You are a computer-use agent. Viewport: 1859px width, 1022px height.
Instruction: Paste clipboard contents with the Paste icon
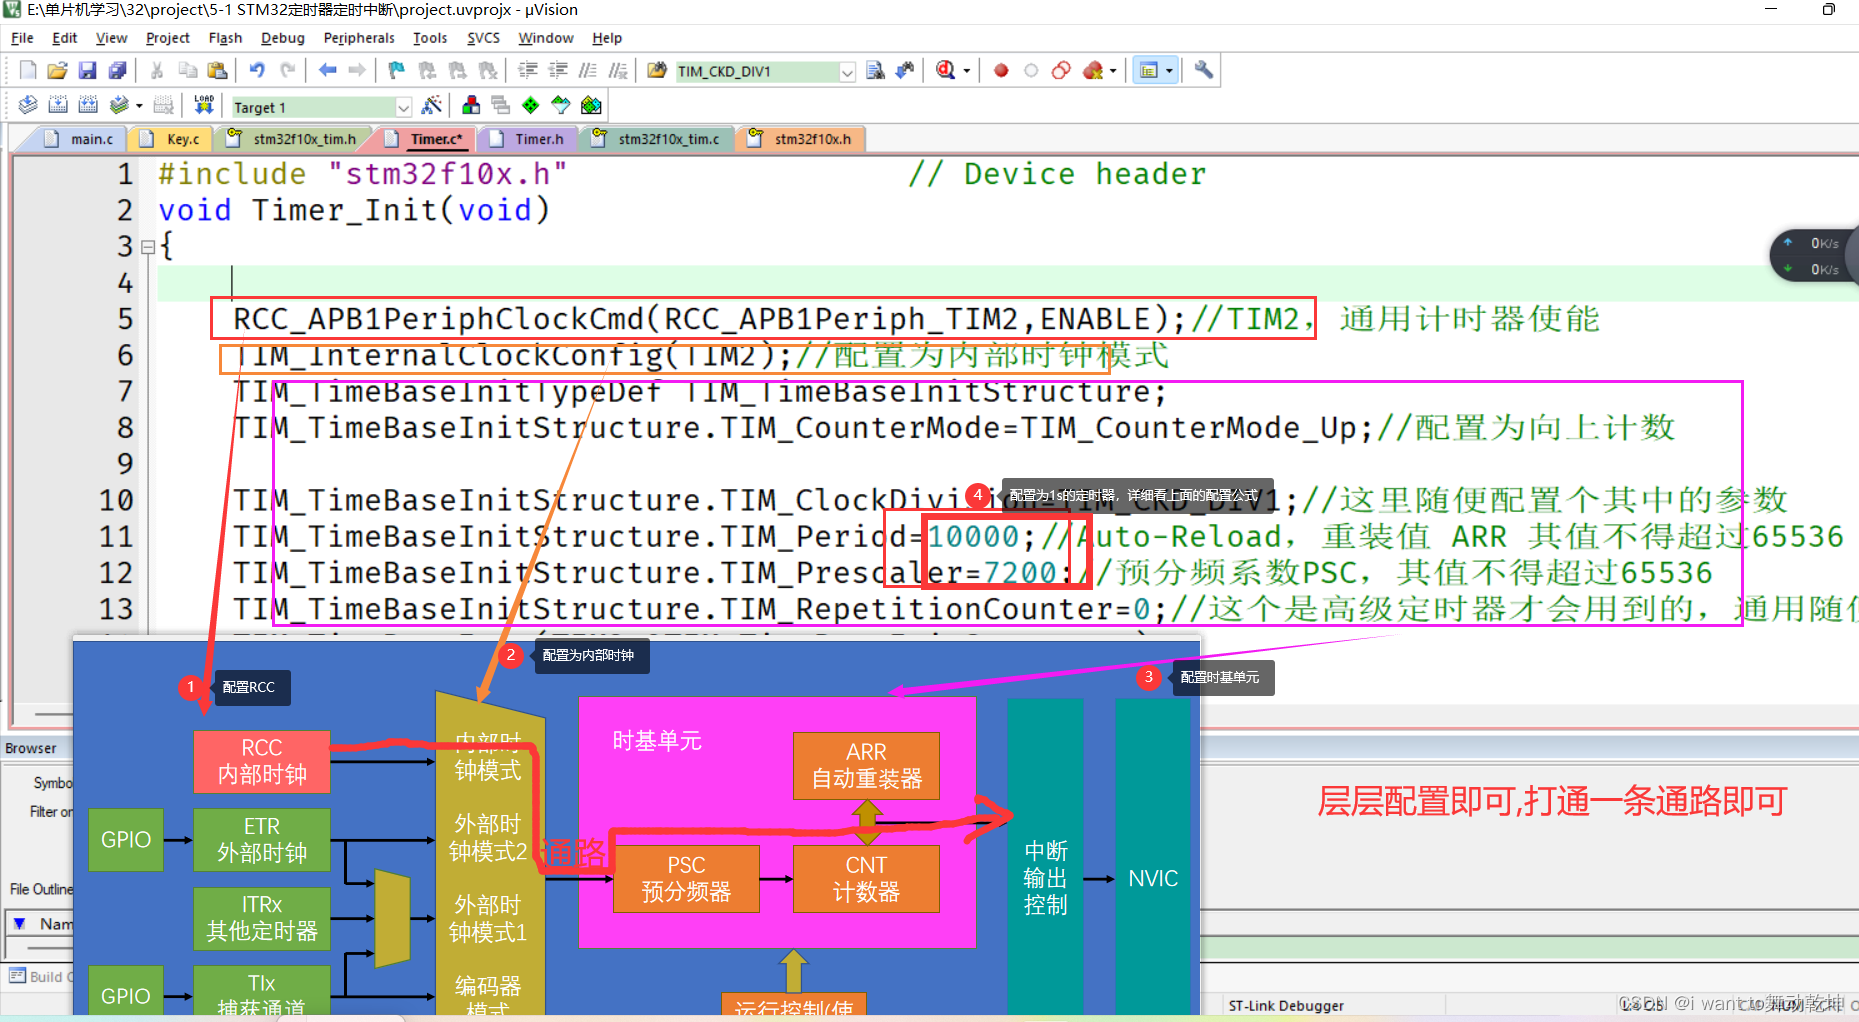click(217, 70)
